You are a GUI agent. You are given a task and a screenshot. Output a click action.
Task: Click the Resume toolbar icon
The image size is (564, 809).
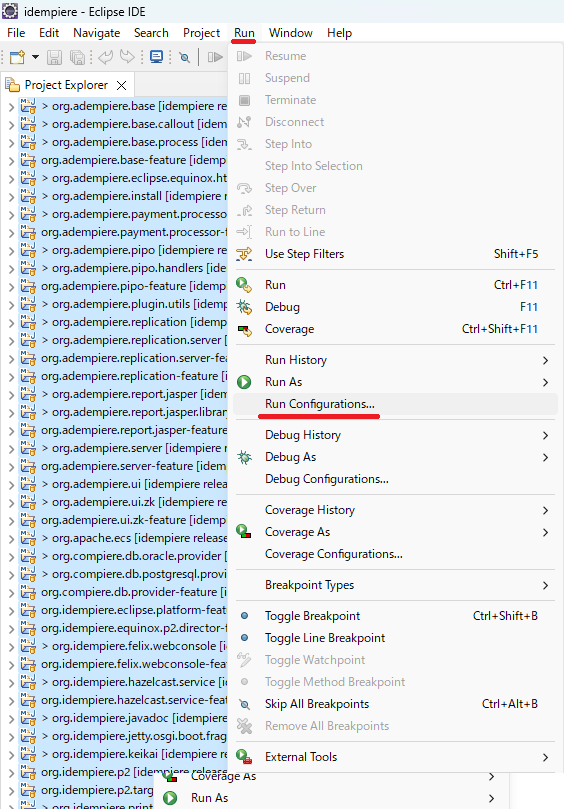(x=215, y=57)
